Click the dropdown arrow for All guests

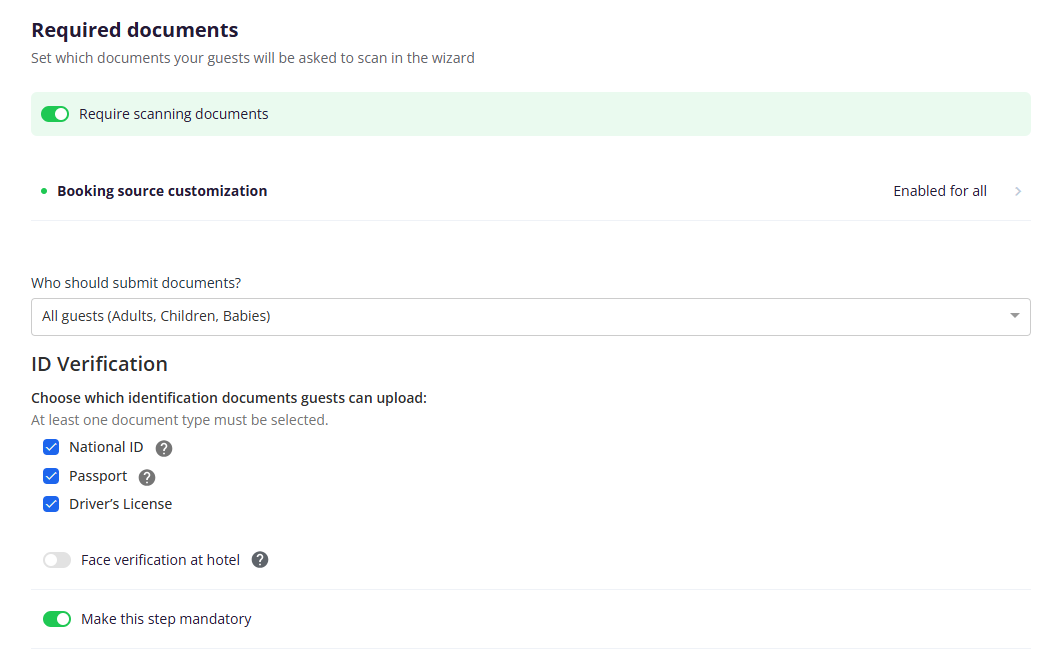(1014, 316)
